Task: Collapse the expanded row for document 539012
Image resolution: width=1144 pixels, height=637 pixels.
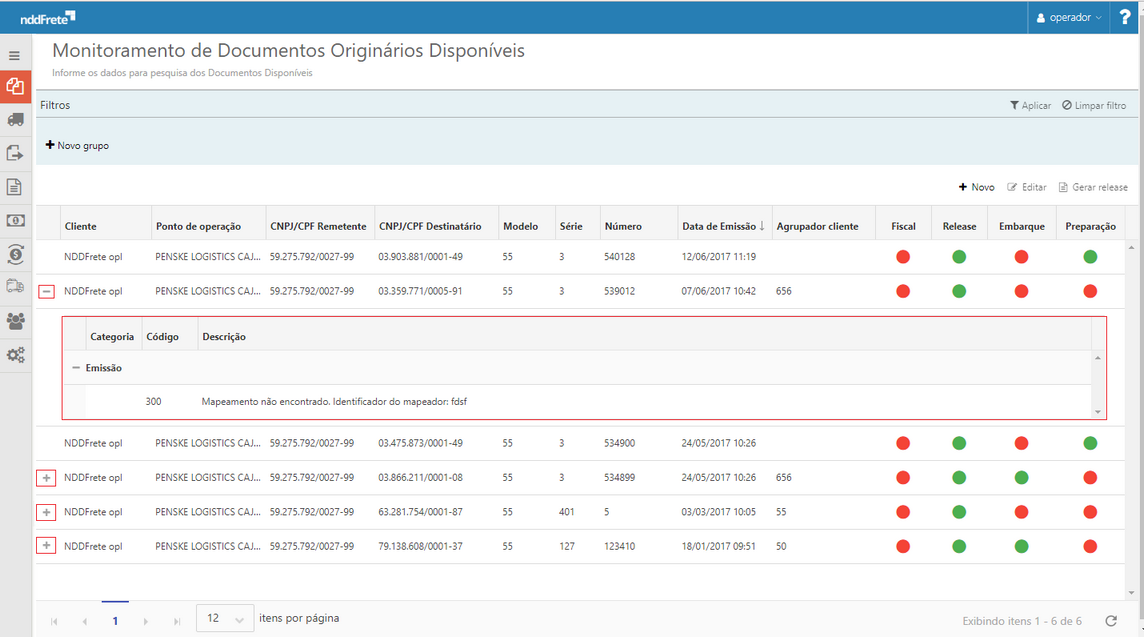Action: click(x=45, y=290)
